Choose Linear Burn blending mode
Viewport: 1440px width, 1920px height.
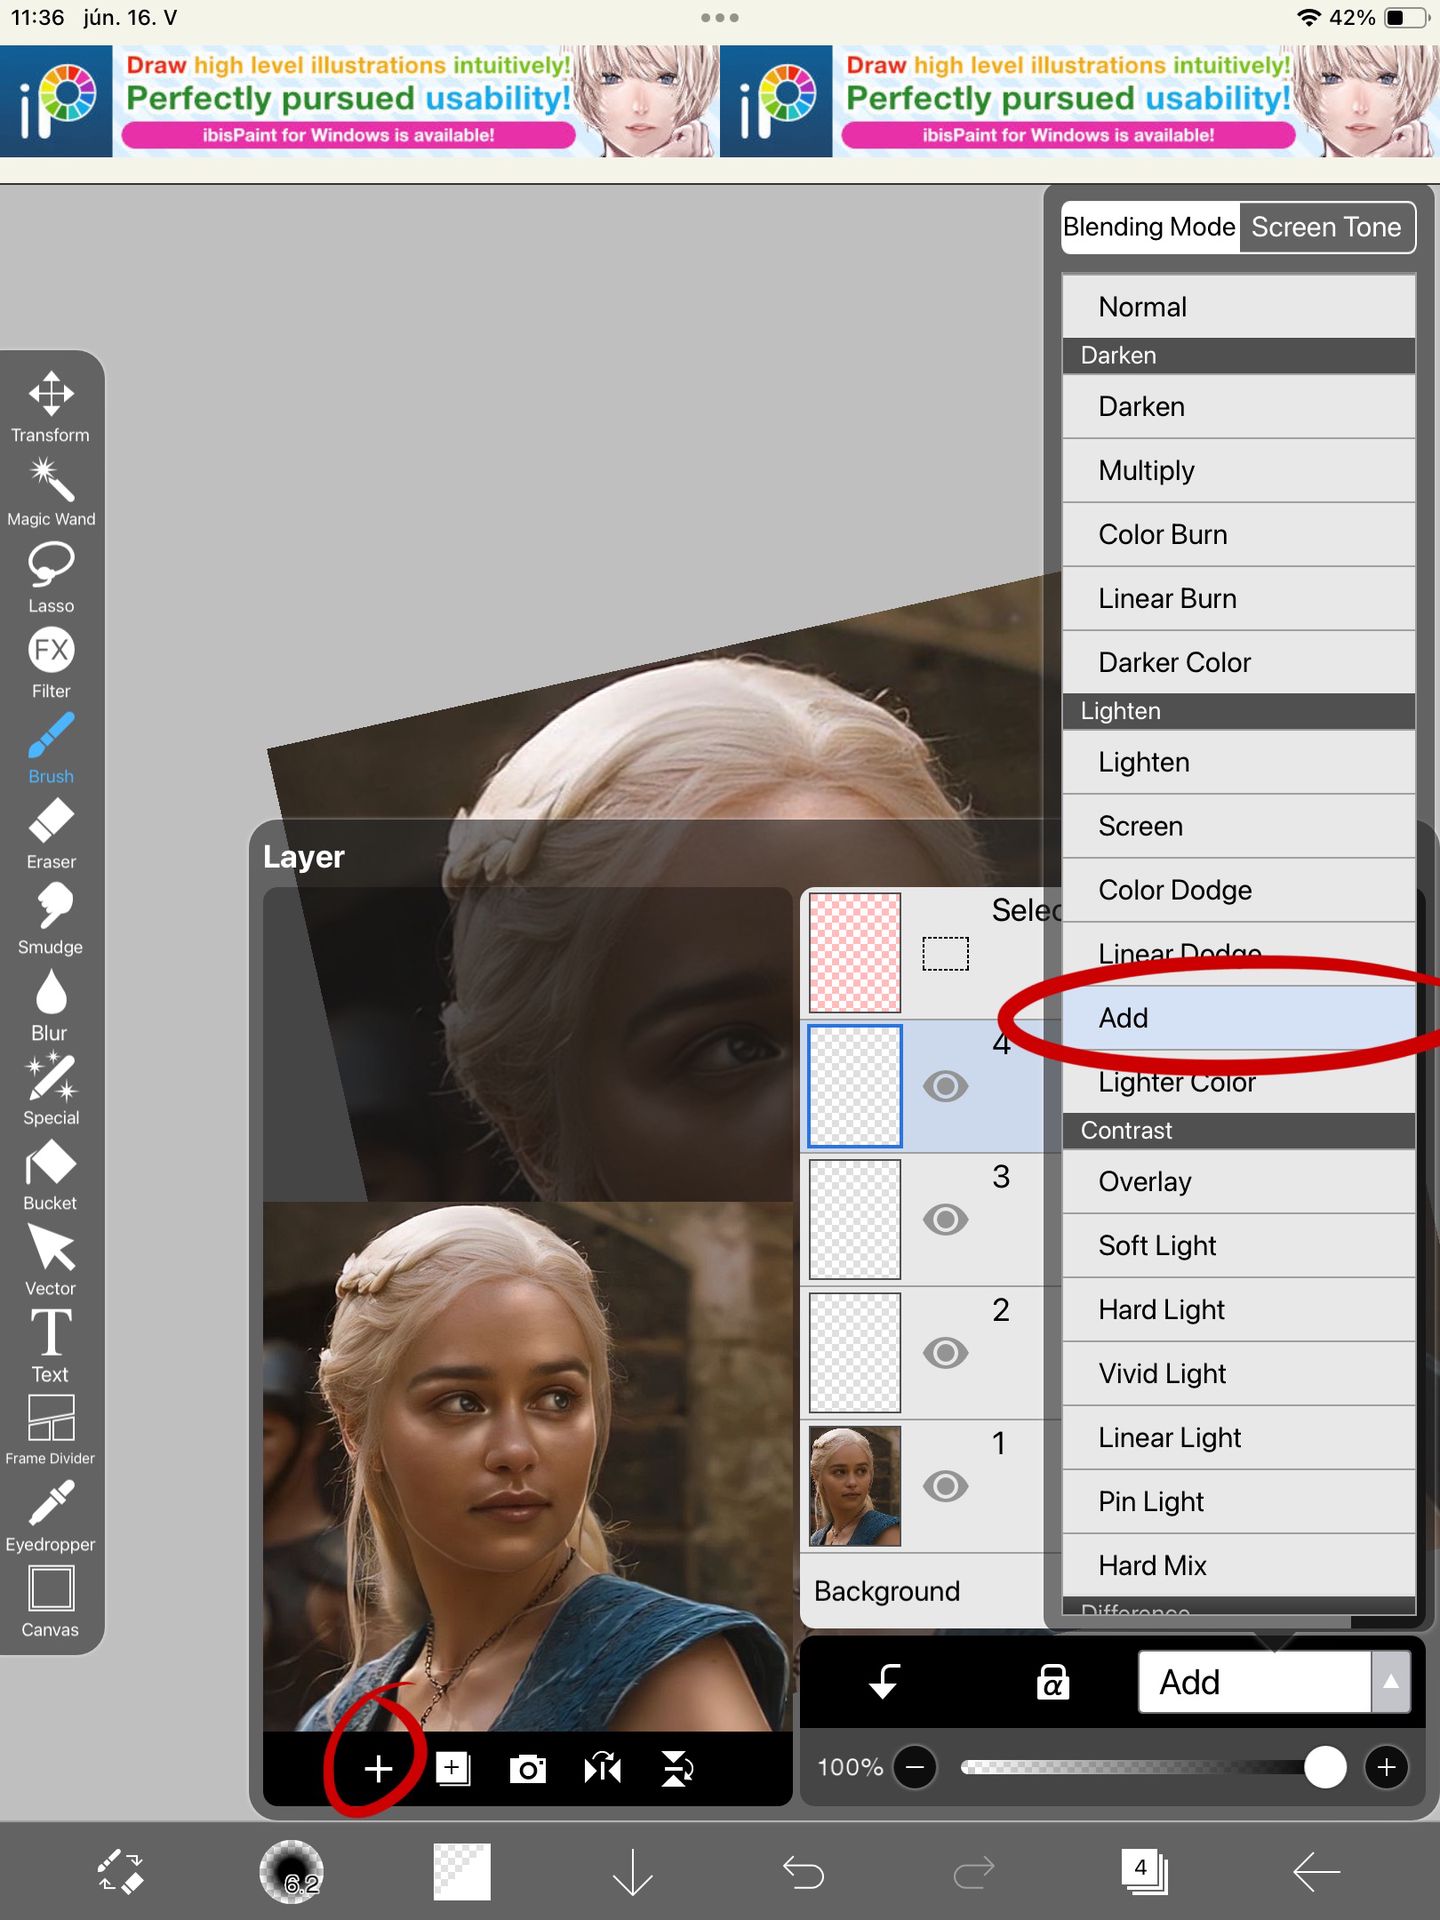[x=1239, y=599]
